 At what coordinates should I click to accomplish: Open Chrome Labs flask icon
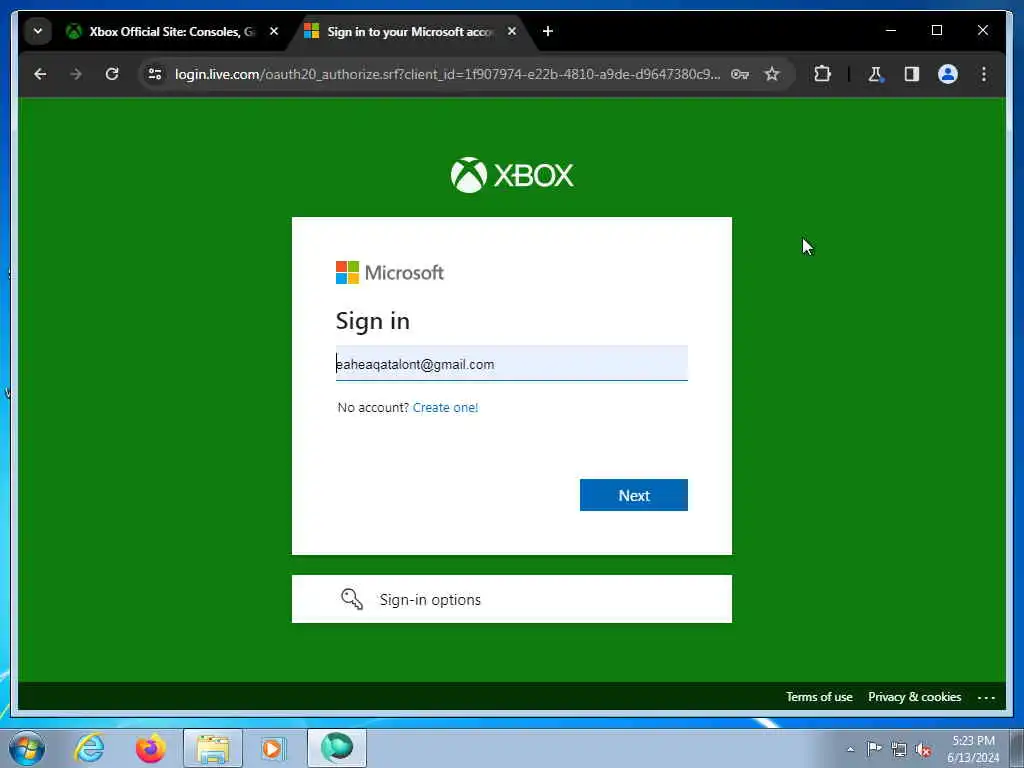point(875,74)
